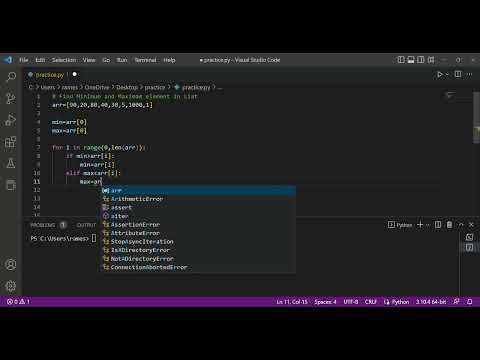Open the Run and Debug view
This screenshot has height=360, width=480.
(x=11, y=120)
